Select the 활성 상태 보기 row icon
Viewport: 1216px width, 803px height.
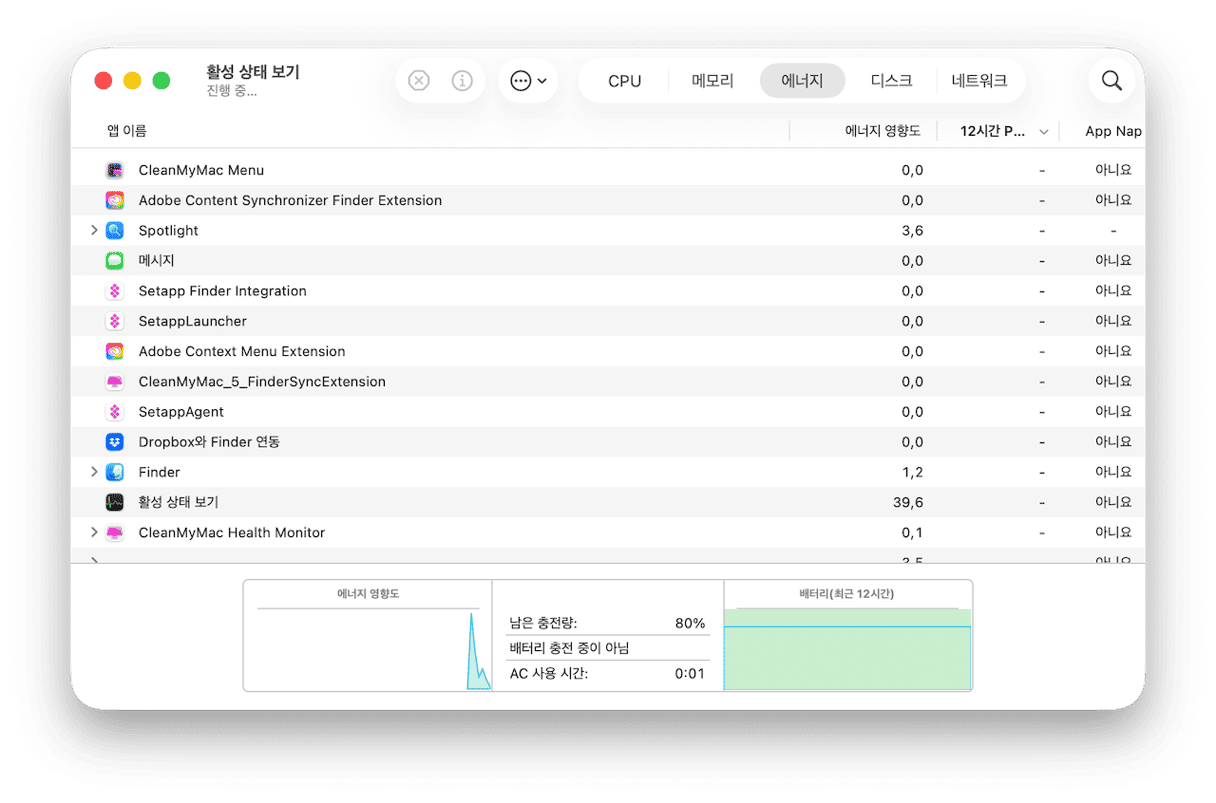[115, 502]
